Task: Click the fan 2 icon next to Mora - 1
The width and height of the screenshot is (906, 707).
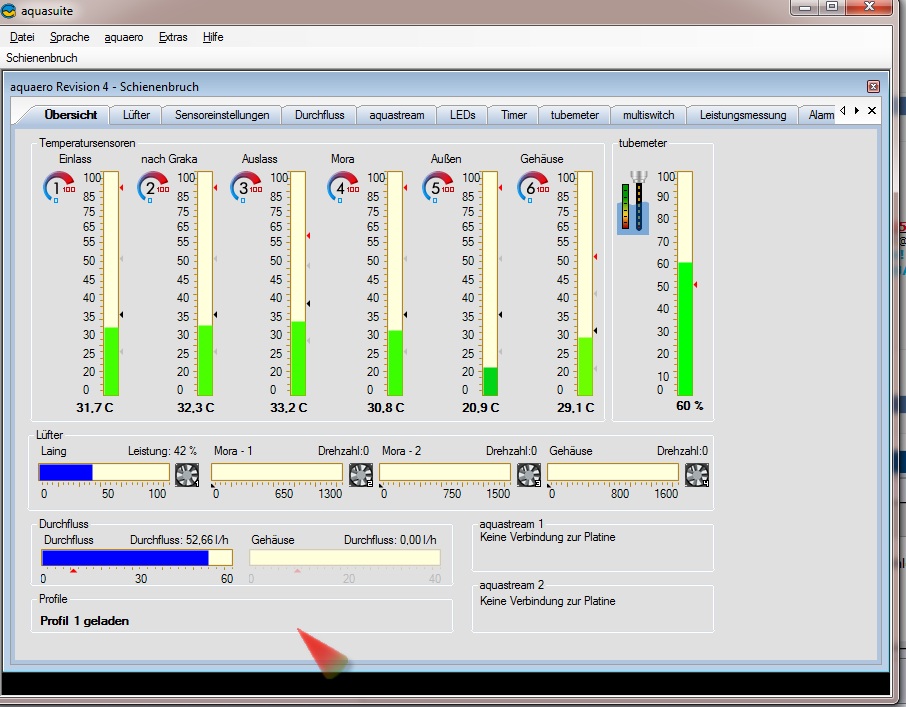Action: (x=361, y=475)
